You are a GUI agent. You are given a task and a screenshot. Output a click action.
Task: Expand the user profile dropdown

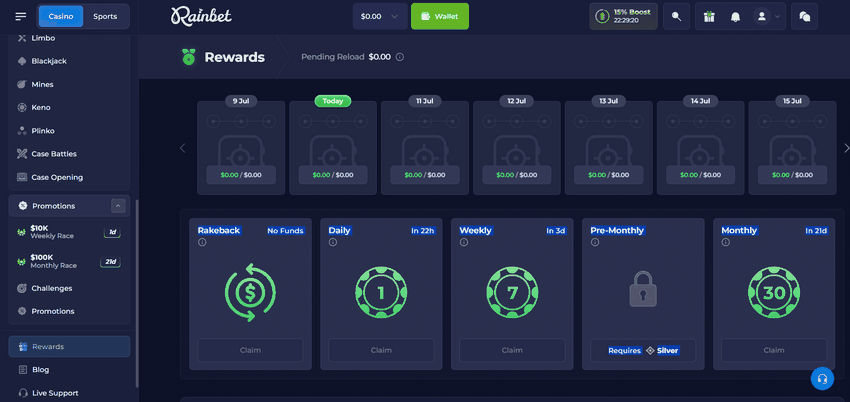(768, 17)
